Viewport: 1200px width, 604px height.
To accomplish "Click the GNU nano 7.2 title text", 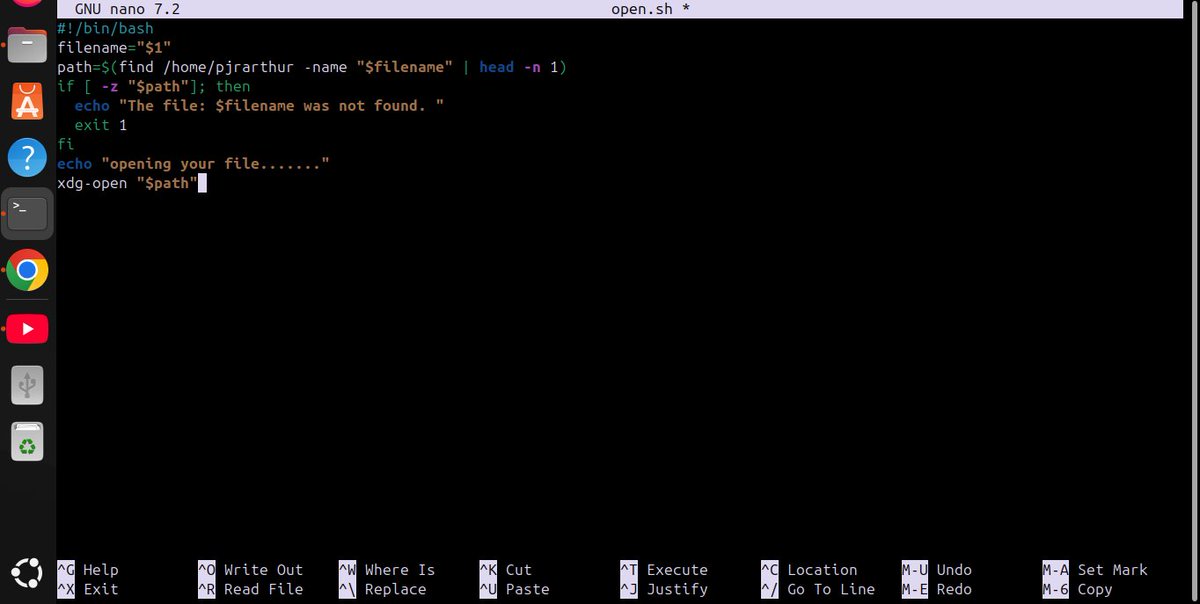I will tap(127, 9).
